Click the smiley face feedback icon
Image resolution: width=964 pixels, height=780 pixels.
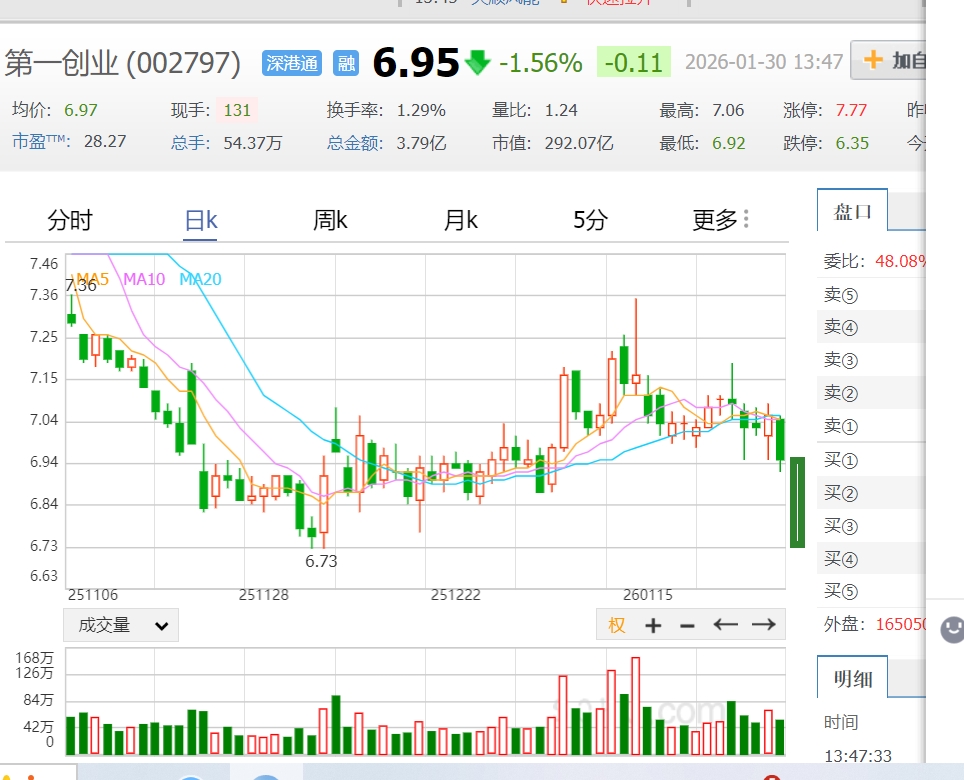click(953, 629)
